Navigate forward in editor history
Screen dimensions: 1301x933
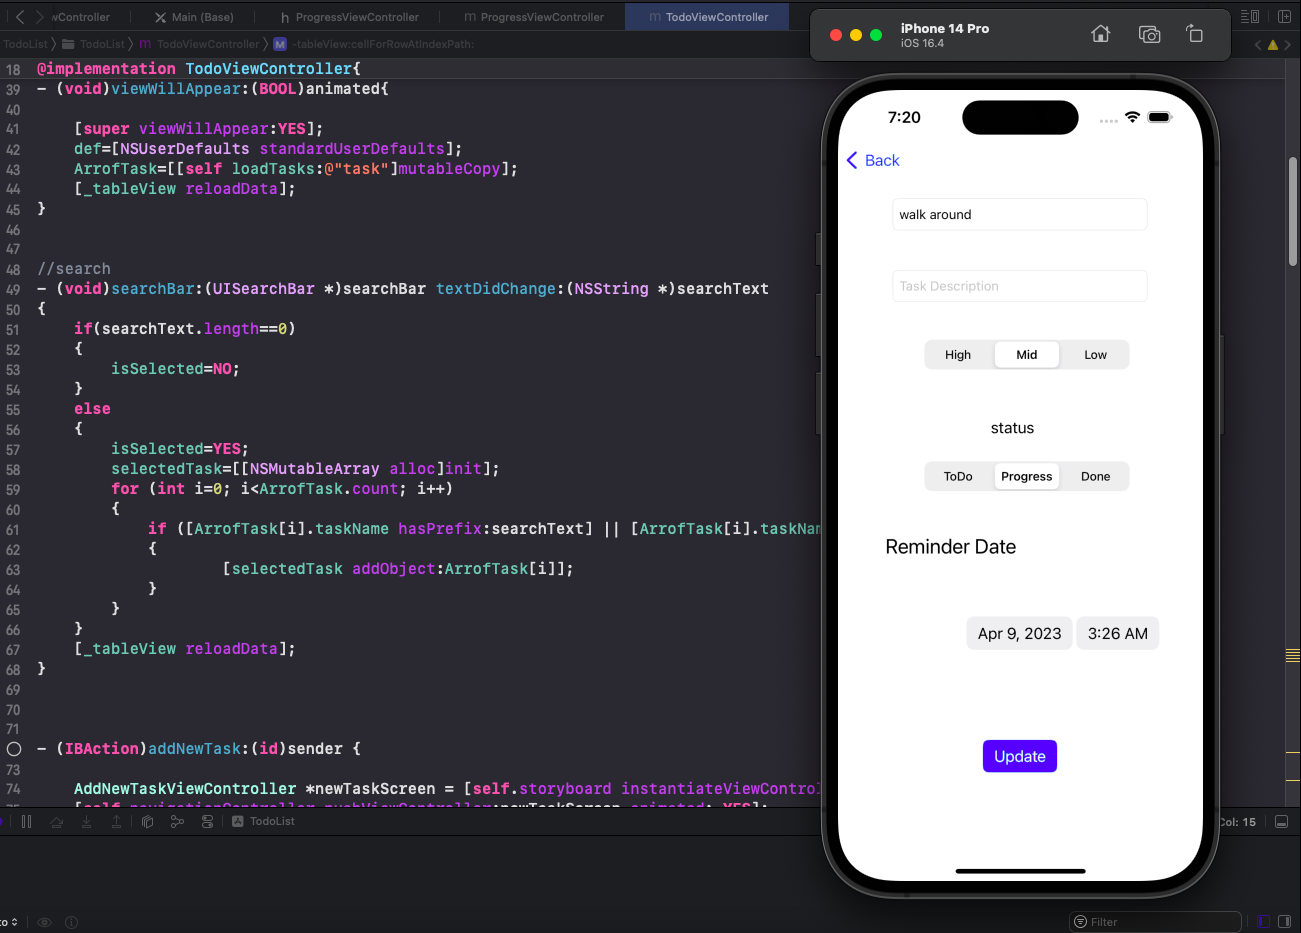coord(39,17)
